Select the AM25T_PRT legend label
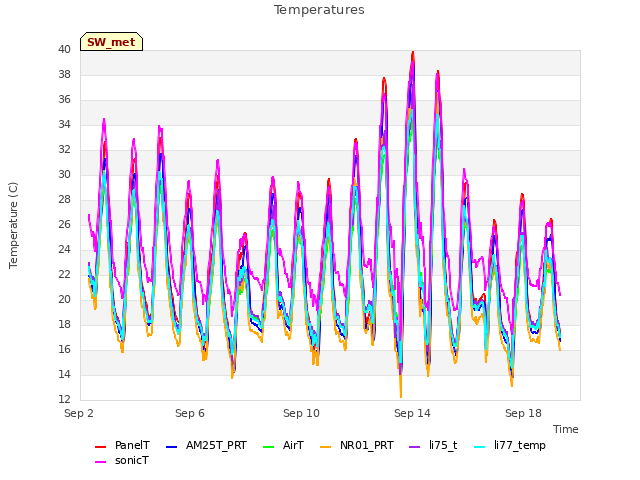Image resolution: width=640 pixels, height=480 pixels. coord(216,445)
